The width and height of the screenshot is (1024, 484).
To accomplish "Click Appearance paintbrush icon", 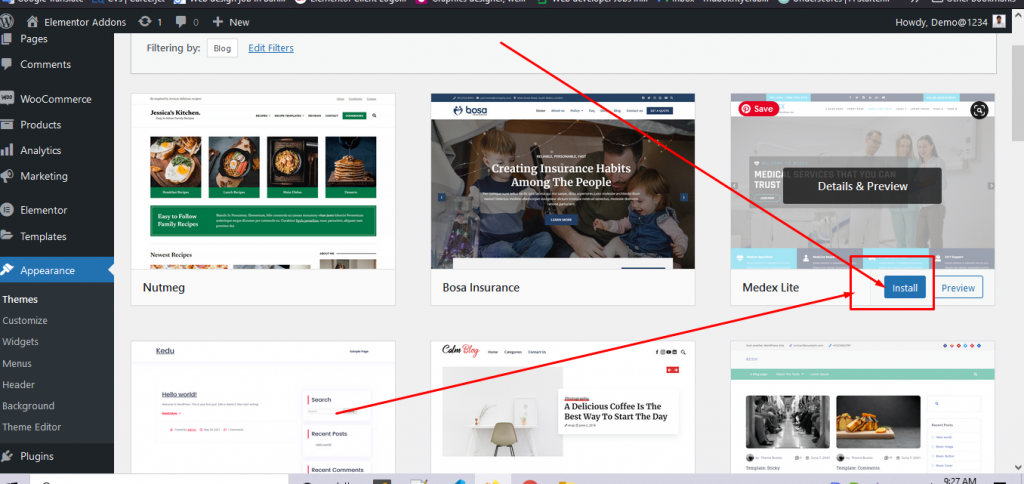I will tap(7, 270).
